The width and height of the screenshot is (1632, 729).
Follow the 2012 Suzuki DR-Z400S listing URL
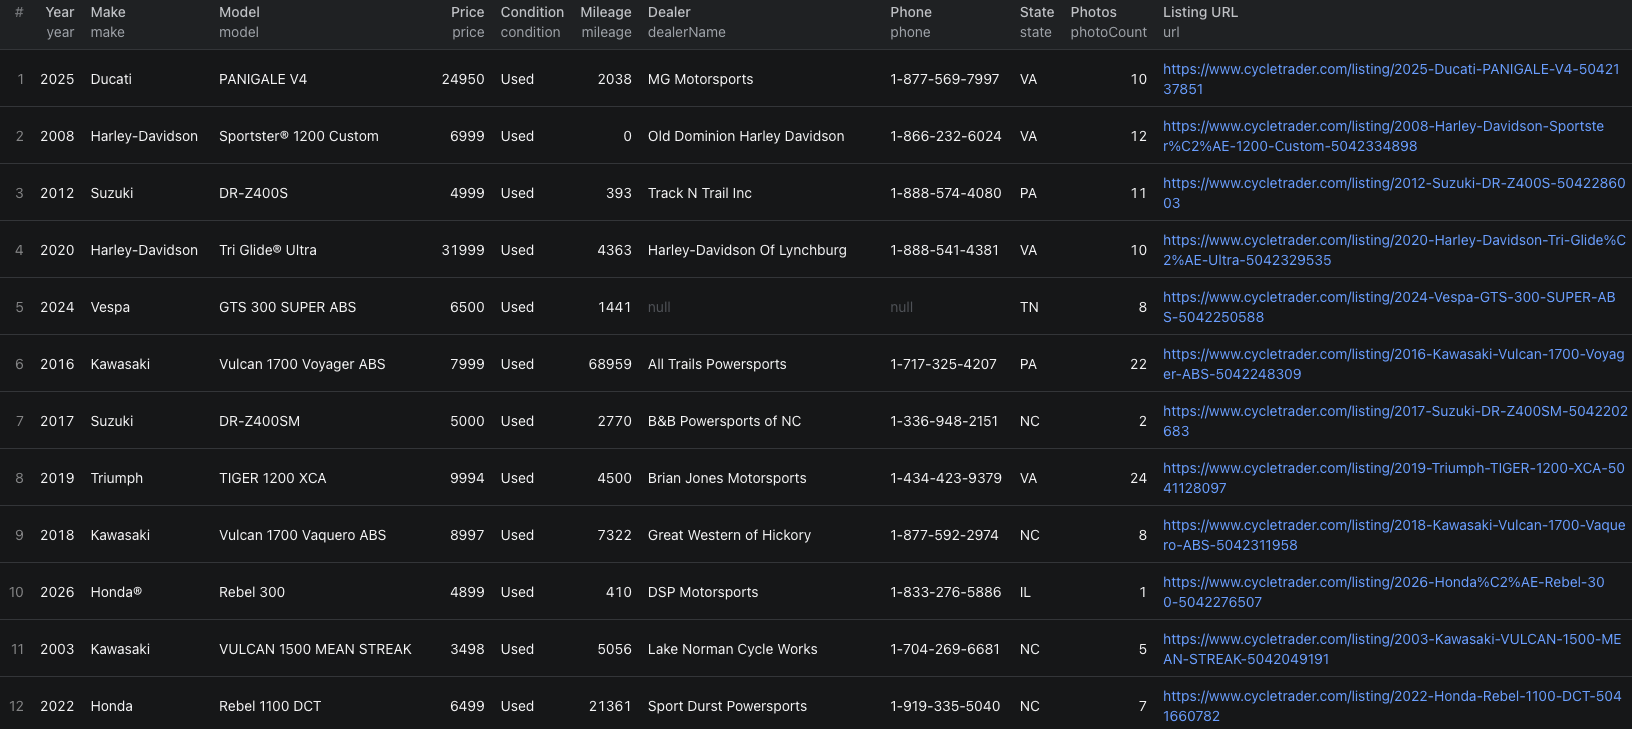[x=1394, y=193]
